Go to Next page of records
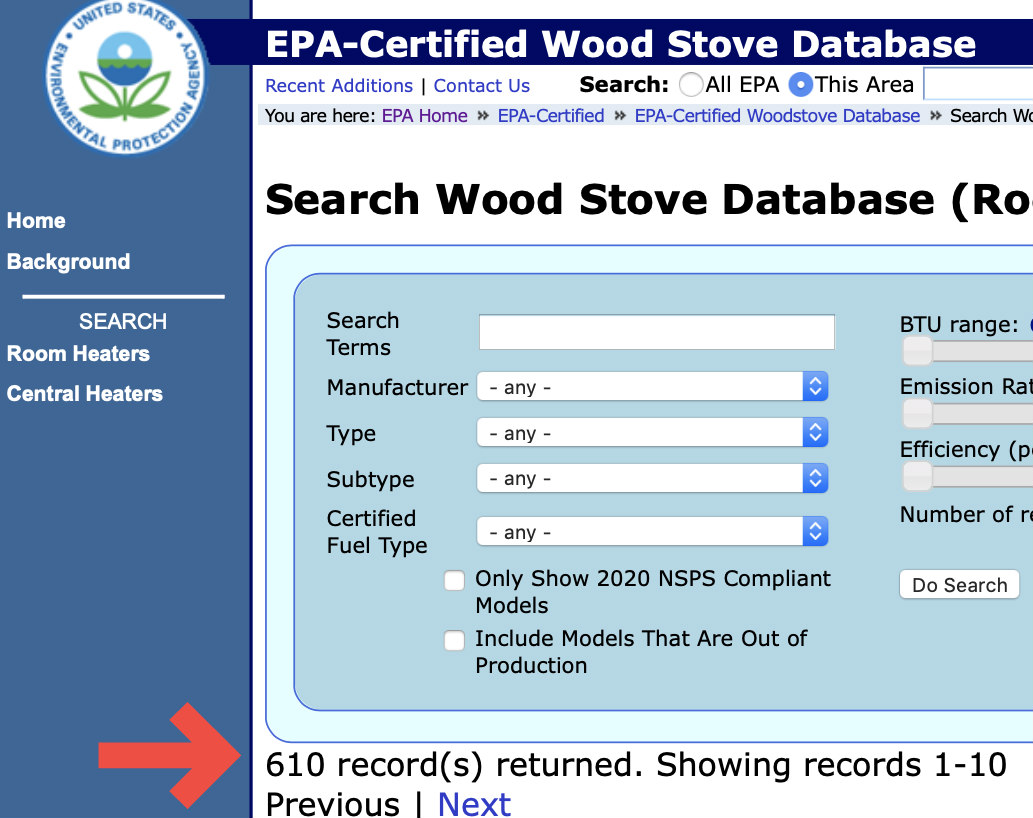Viewport: 1033px width, 818px height. click(474, 804)
